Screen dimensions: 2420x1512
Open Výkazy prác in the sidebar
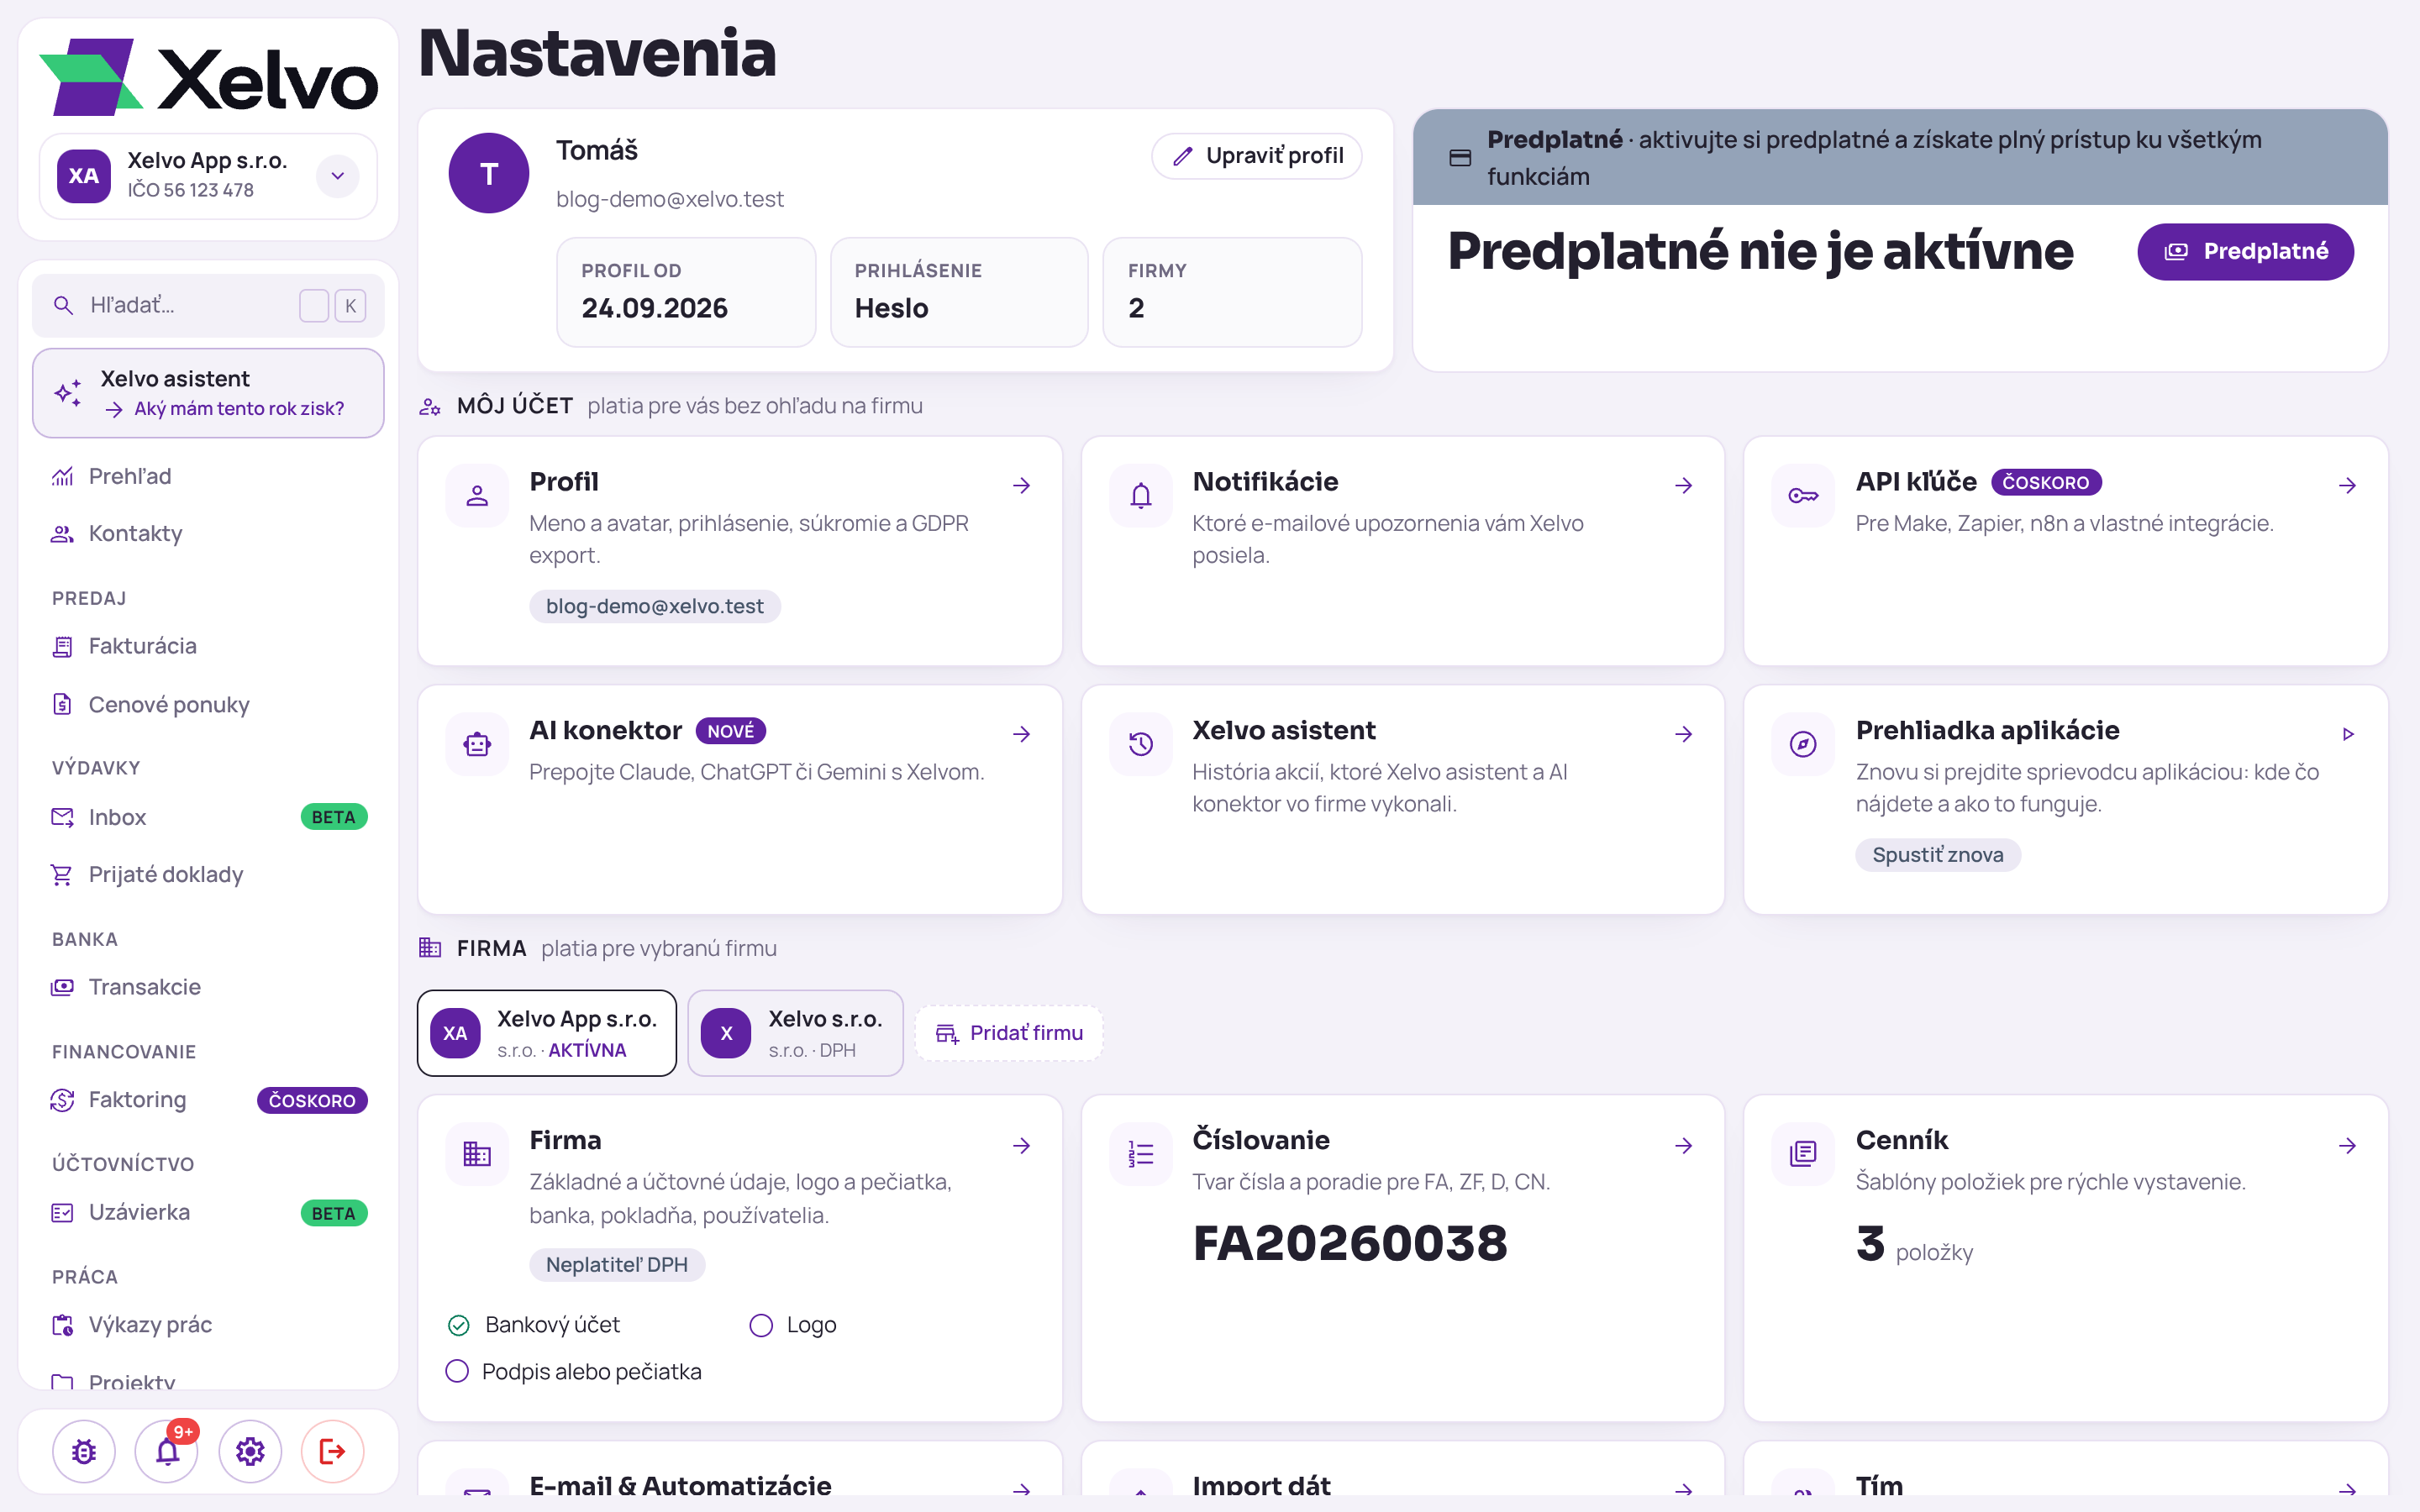click(208, 1325)
